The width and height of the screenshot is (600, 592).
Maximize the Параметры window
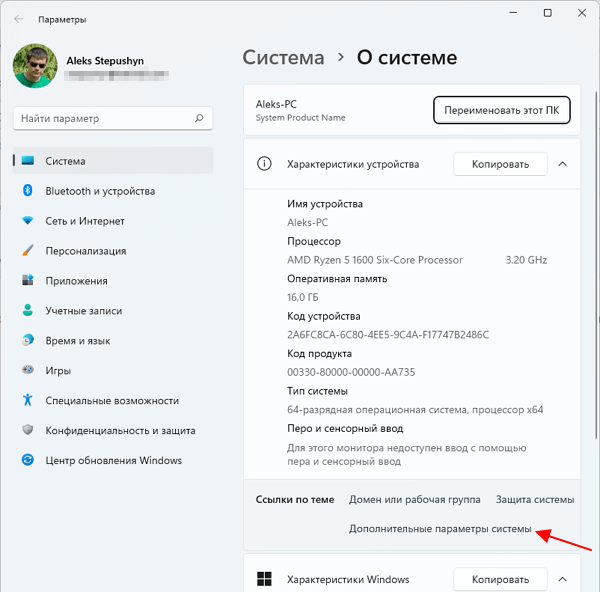pyautogui.click(x=548, y=13)
